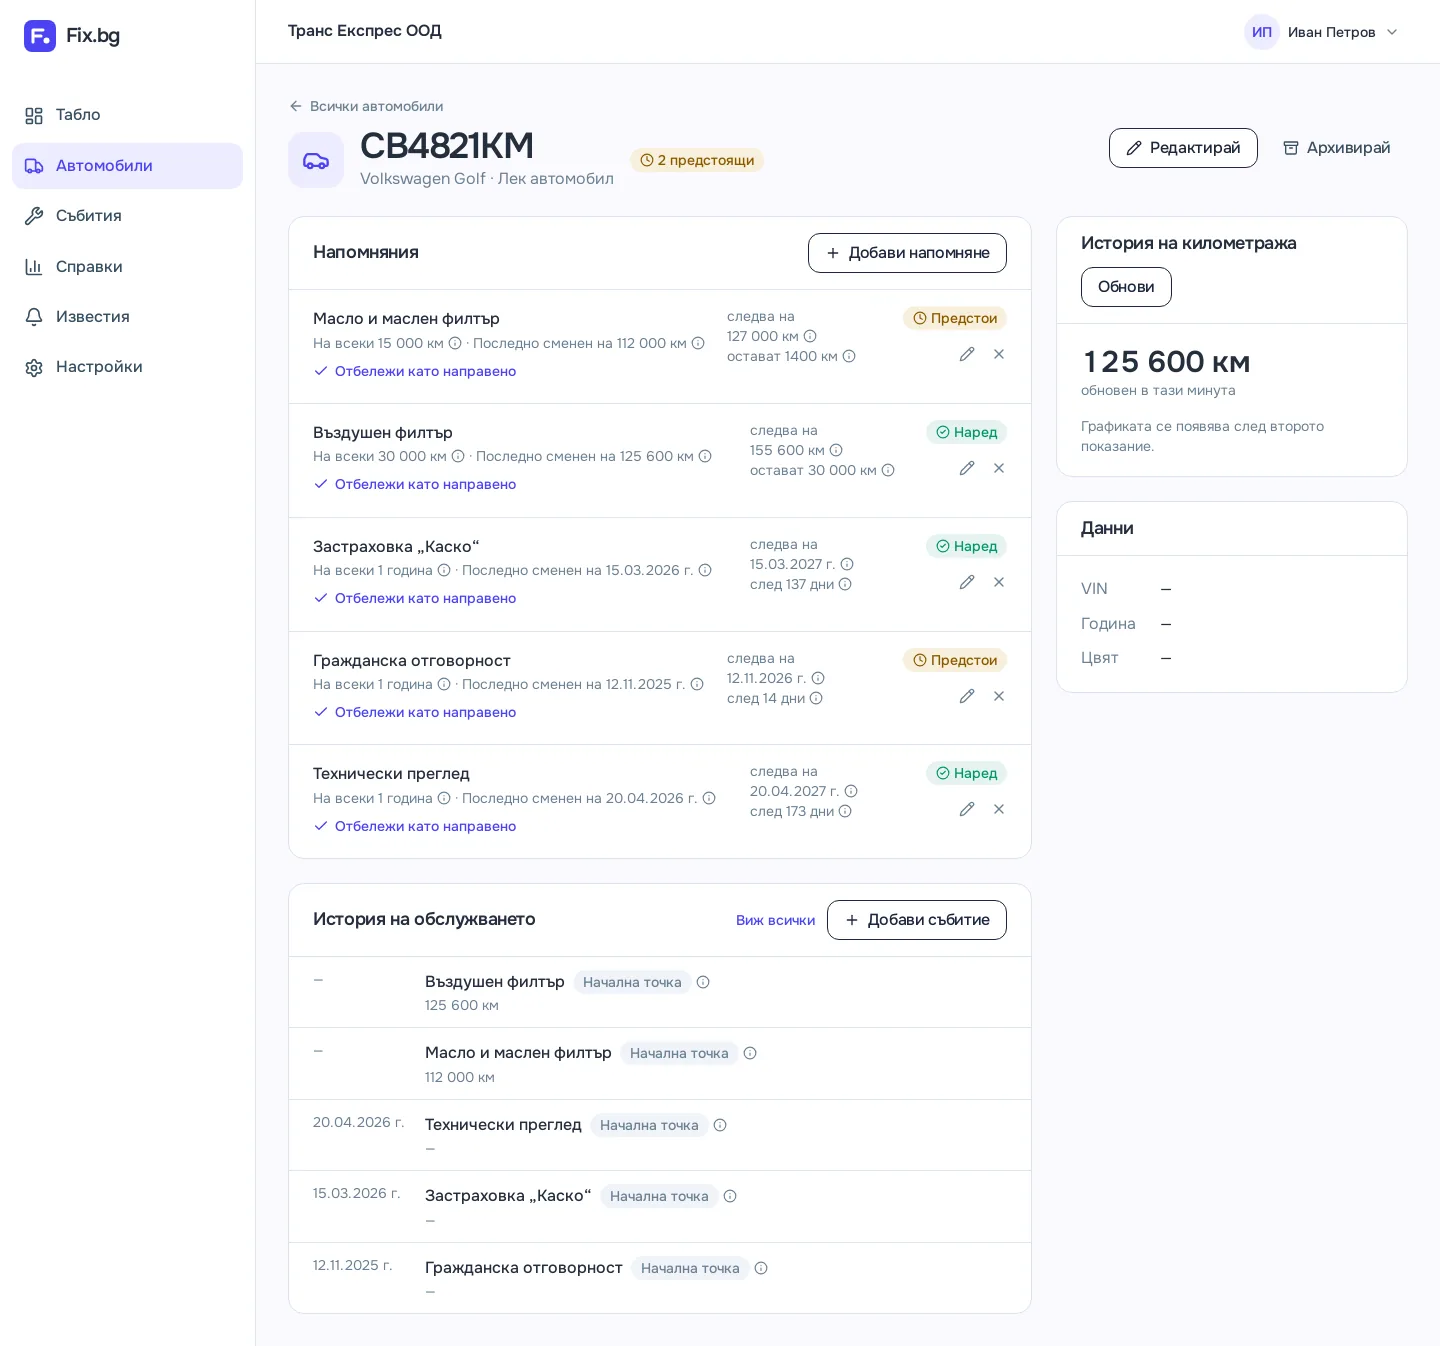
Task: Click Напред status on Въздушен филтър
Action: pos(966,432)
